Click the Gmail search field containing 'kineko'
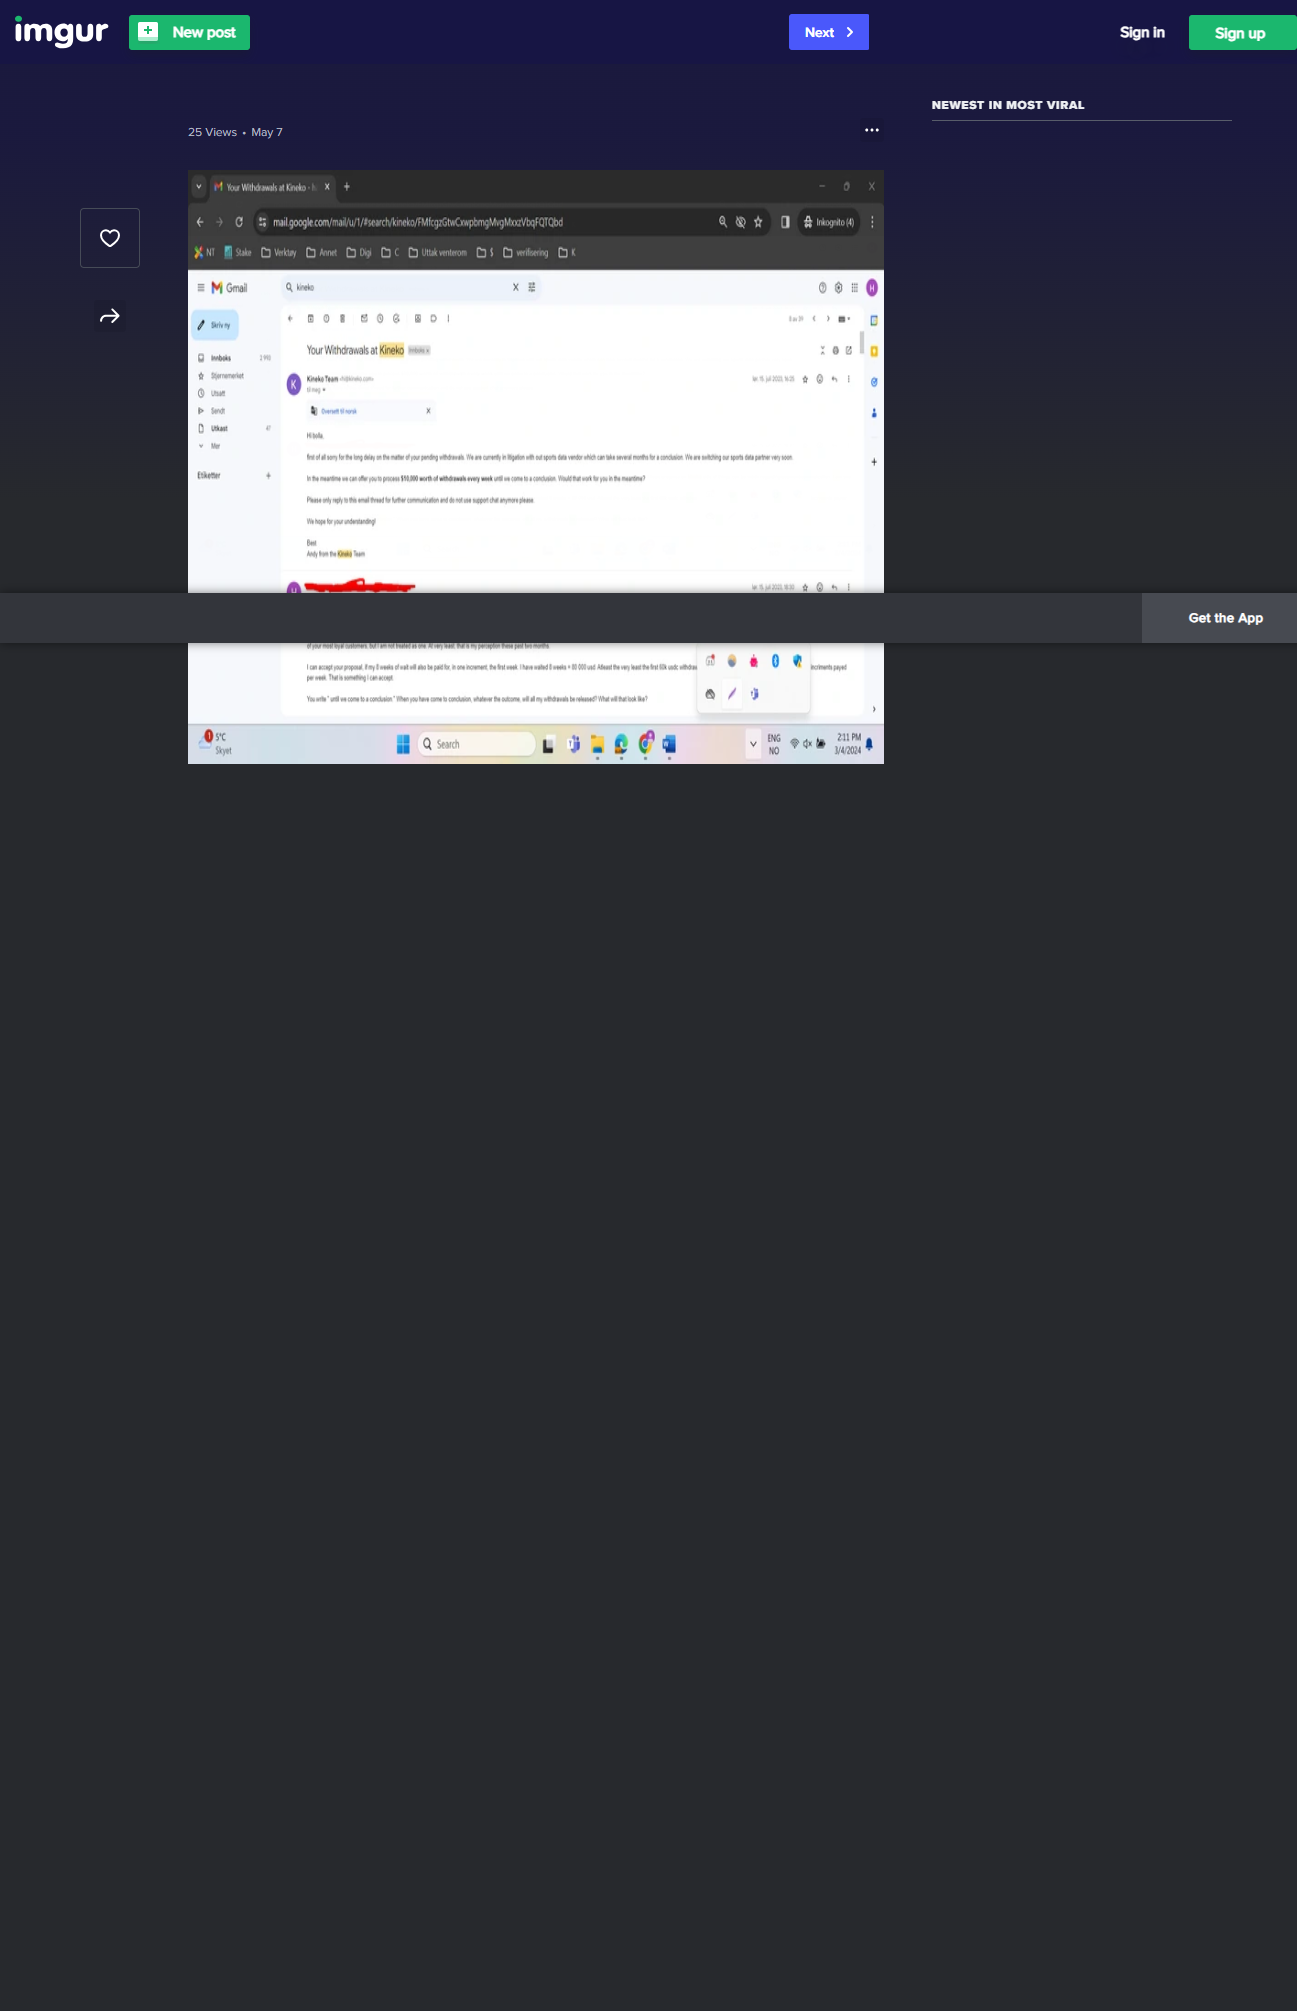The image size is (1297, 2011). point(400,287)
